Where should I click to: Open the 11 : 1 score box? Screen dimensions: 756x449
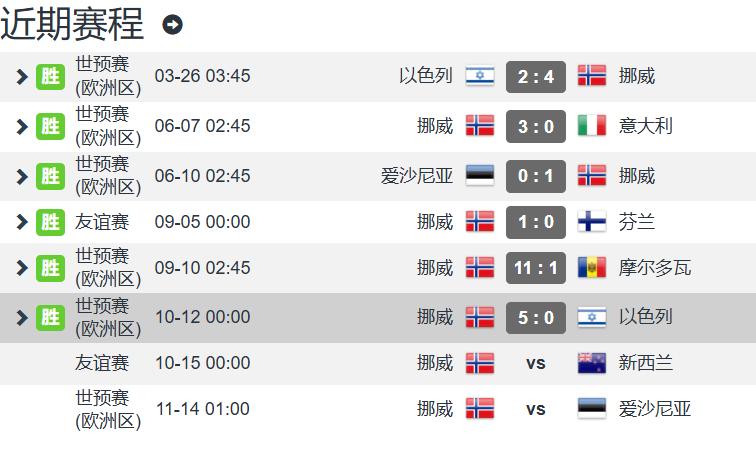coord(536,268)
